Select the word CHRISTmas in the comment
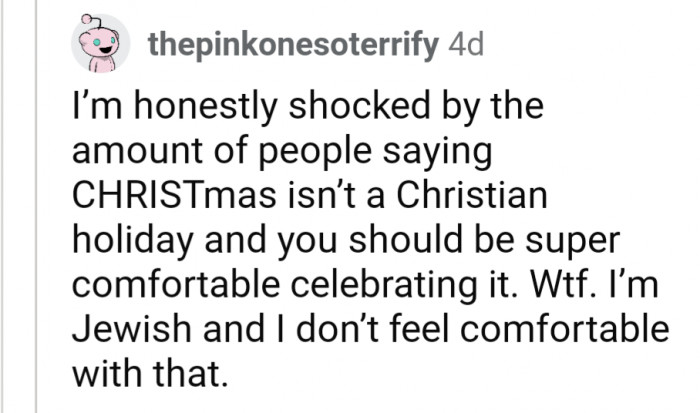 tap(174, 195)
